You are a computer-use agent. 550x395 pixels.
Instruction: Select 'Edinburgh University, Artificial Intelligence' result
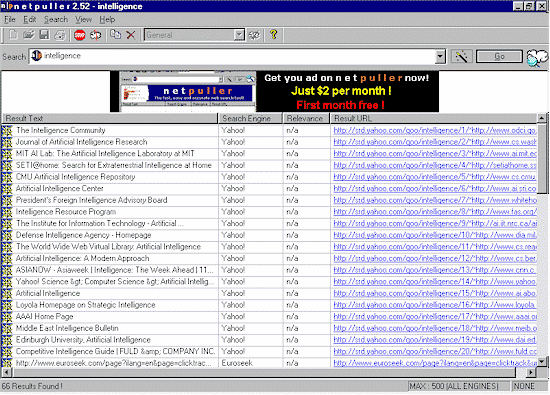(83, 340)
